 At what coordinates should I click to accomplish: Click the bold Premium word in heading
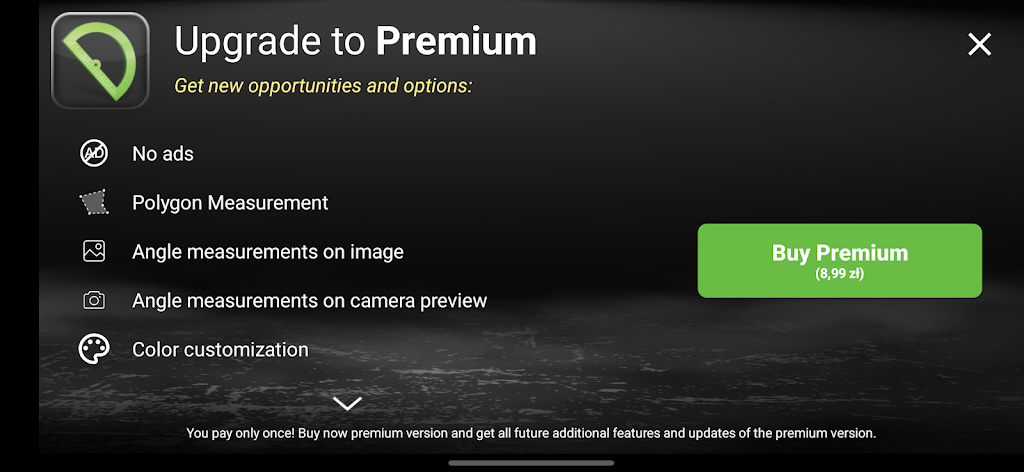456,41
